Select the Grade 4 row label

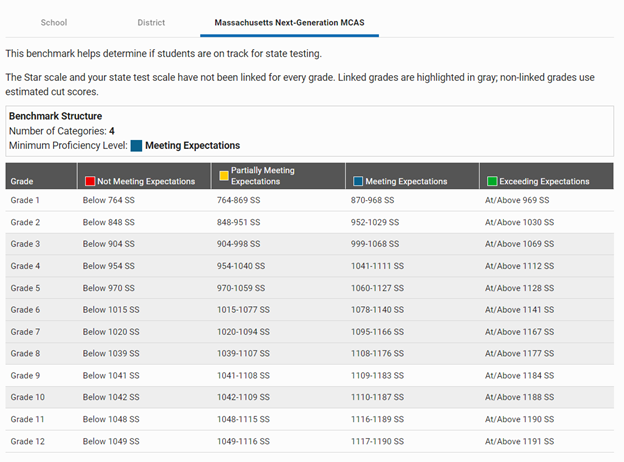coord(25,266)
